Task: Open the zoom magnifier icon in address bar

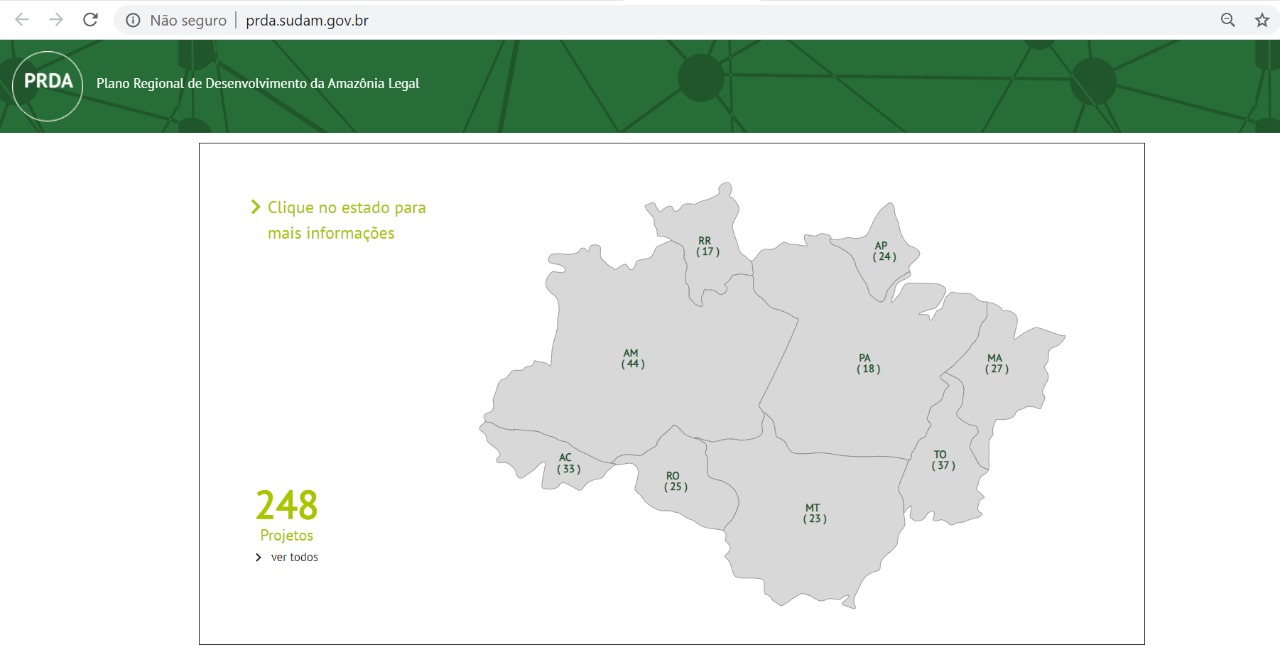Action: click(x=1228, y=20)
